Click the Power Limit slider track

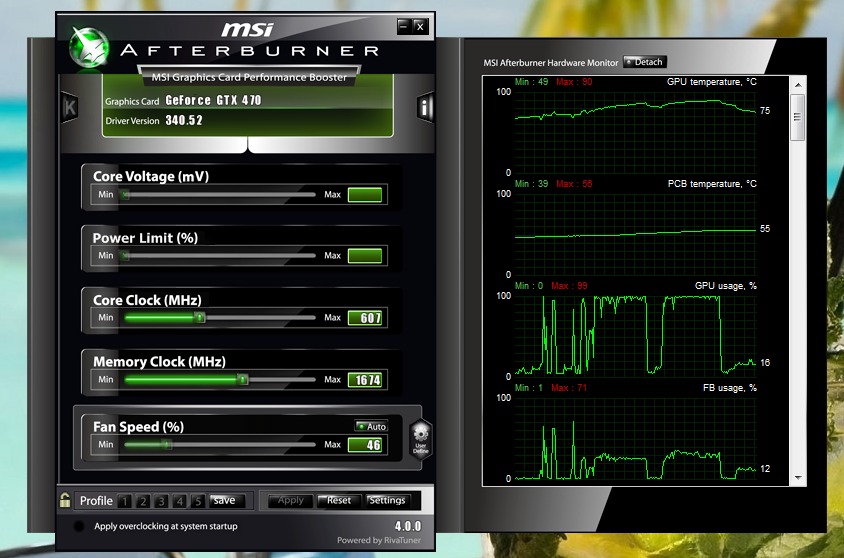[x=220, y=256]
